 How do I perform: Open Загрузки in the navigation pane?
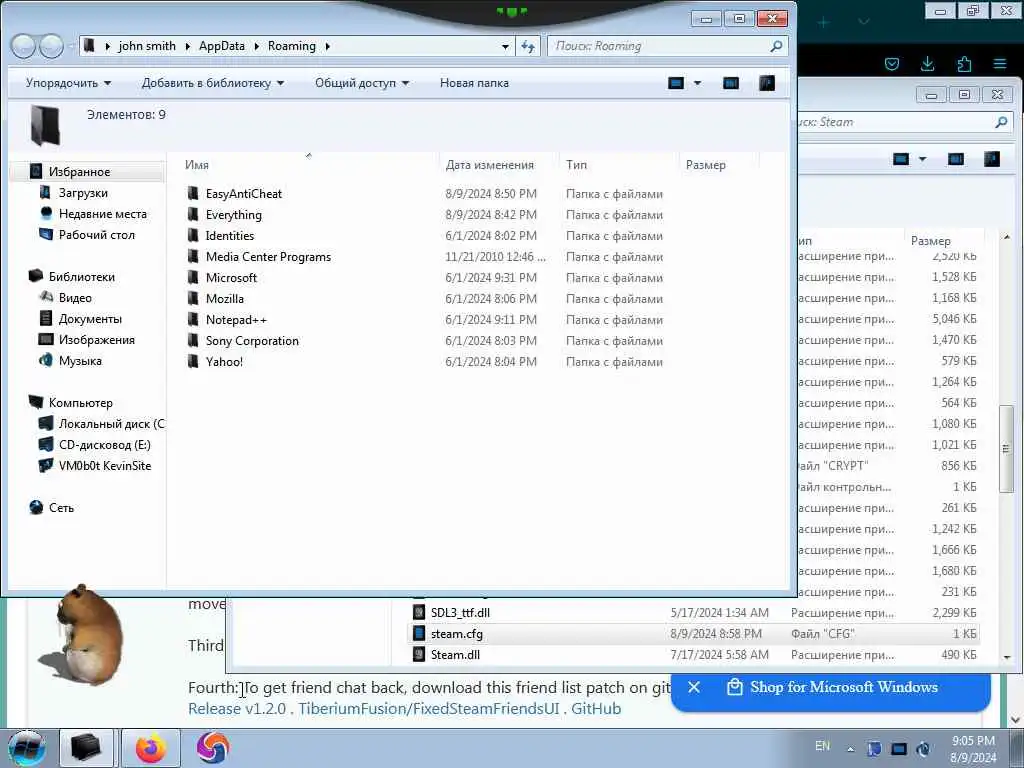(x=83, y=193)
